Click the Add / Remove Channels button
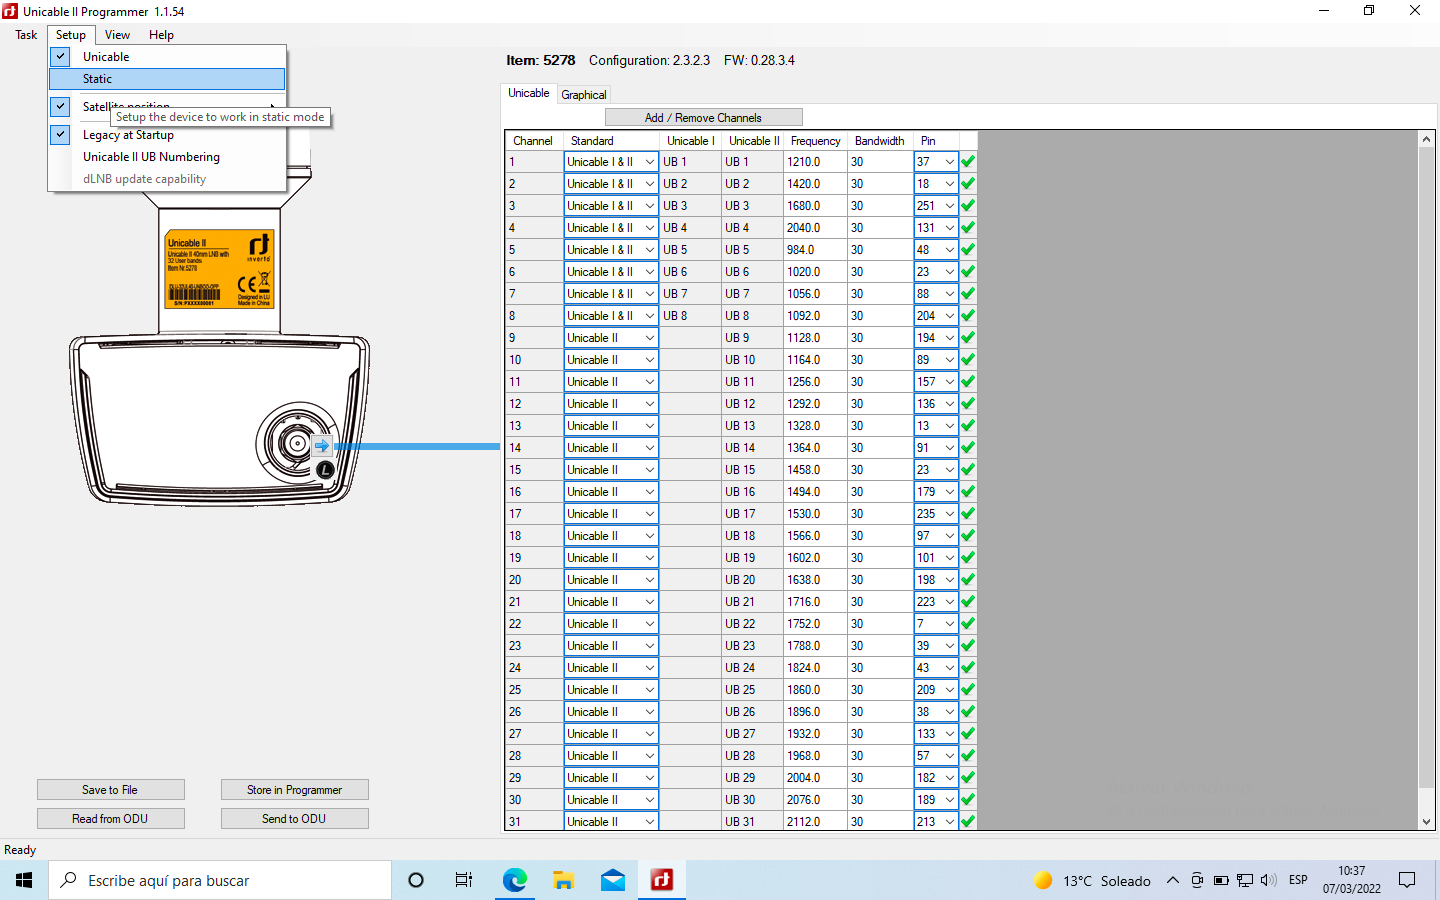This screenshot has height=900, width=1440. [x=703, y=118]
